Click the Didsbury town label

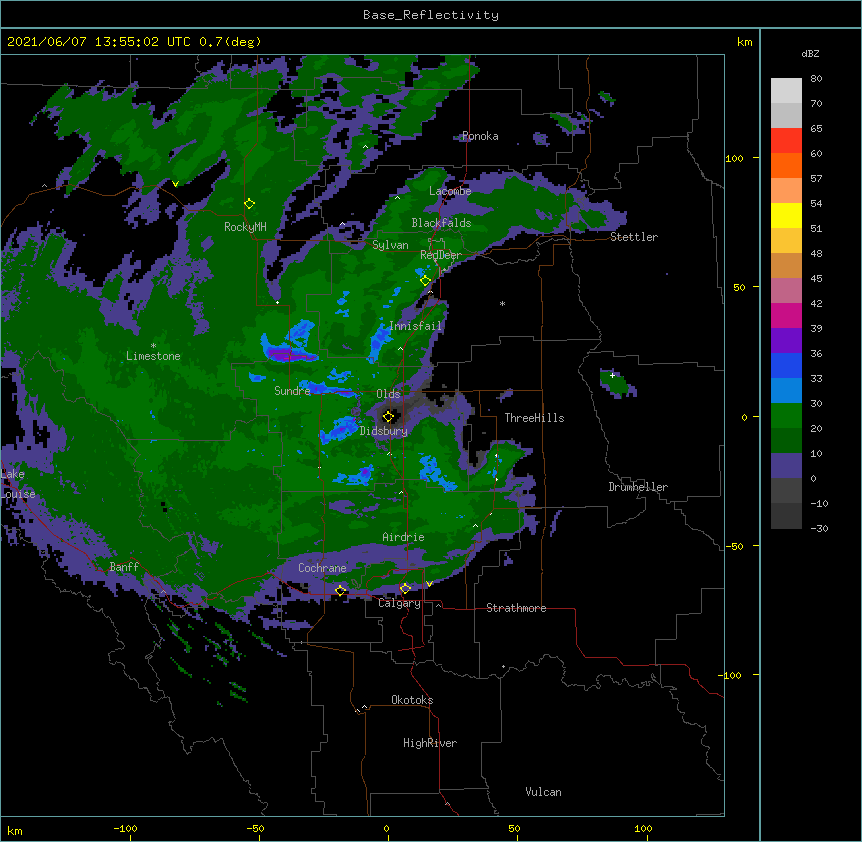pyautogui.click(x=384, y=431)
